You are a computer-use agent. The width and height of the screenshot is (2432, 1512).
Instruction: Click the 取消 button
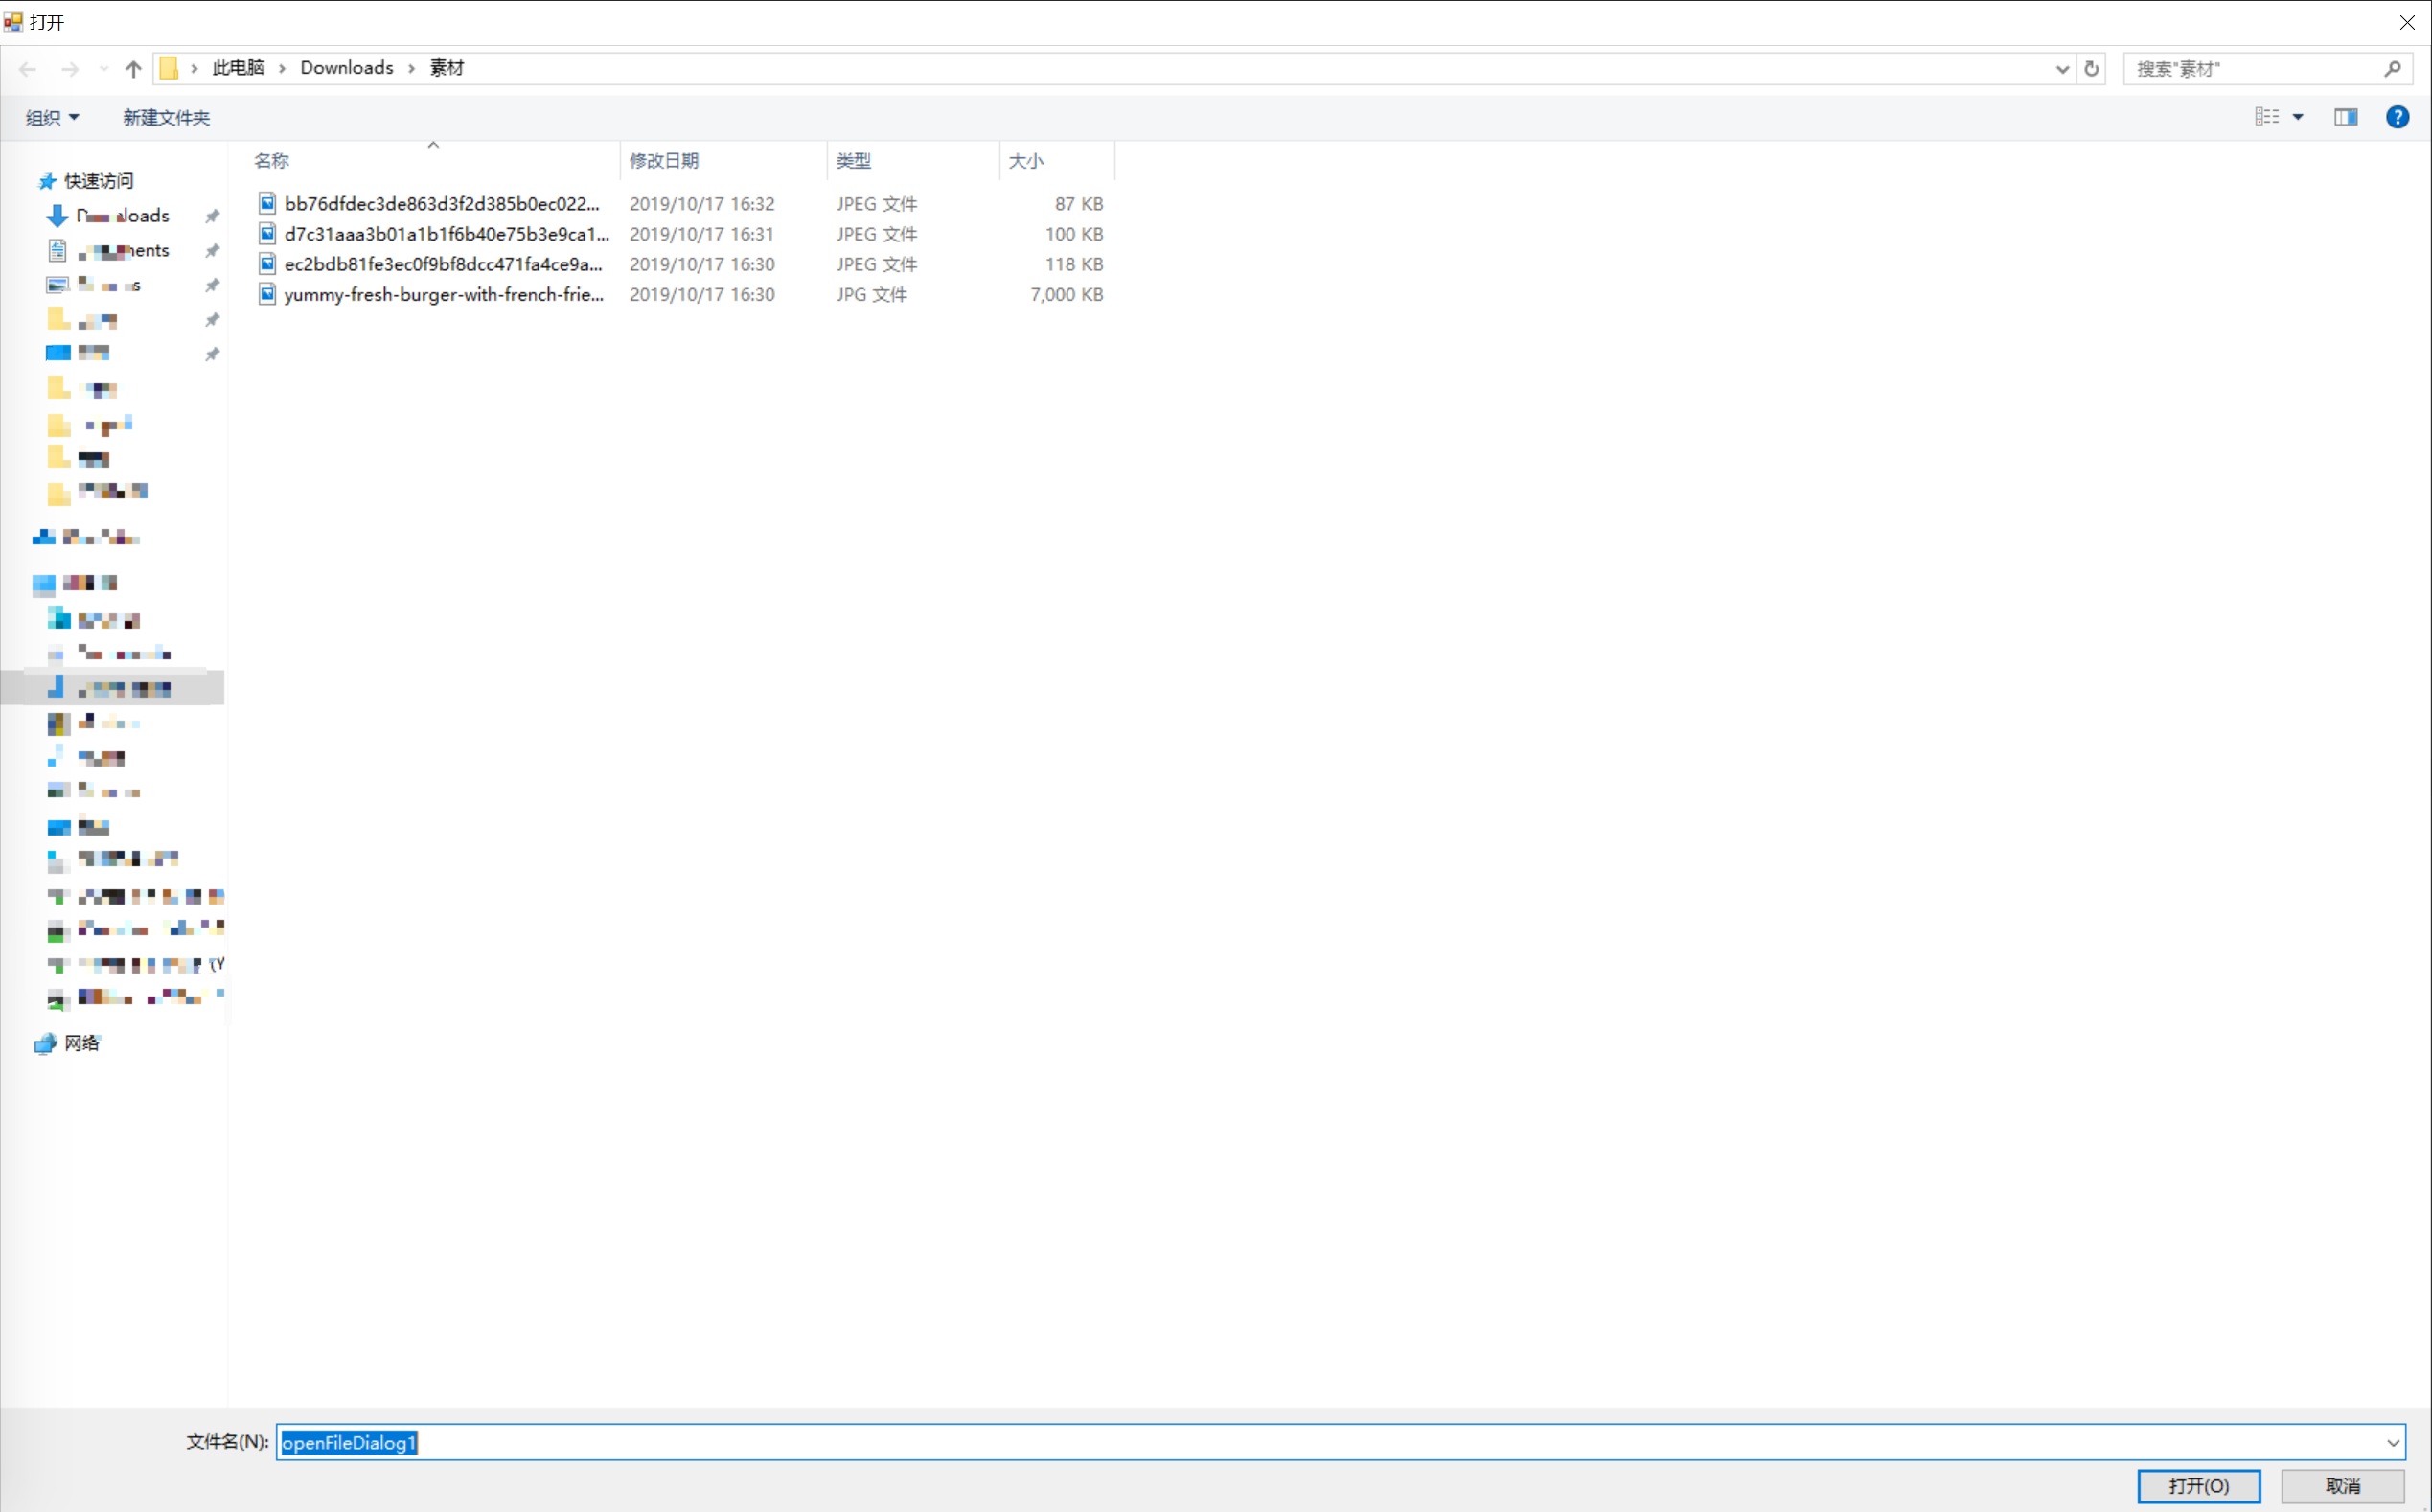click(x=2343, y=1485)
